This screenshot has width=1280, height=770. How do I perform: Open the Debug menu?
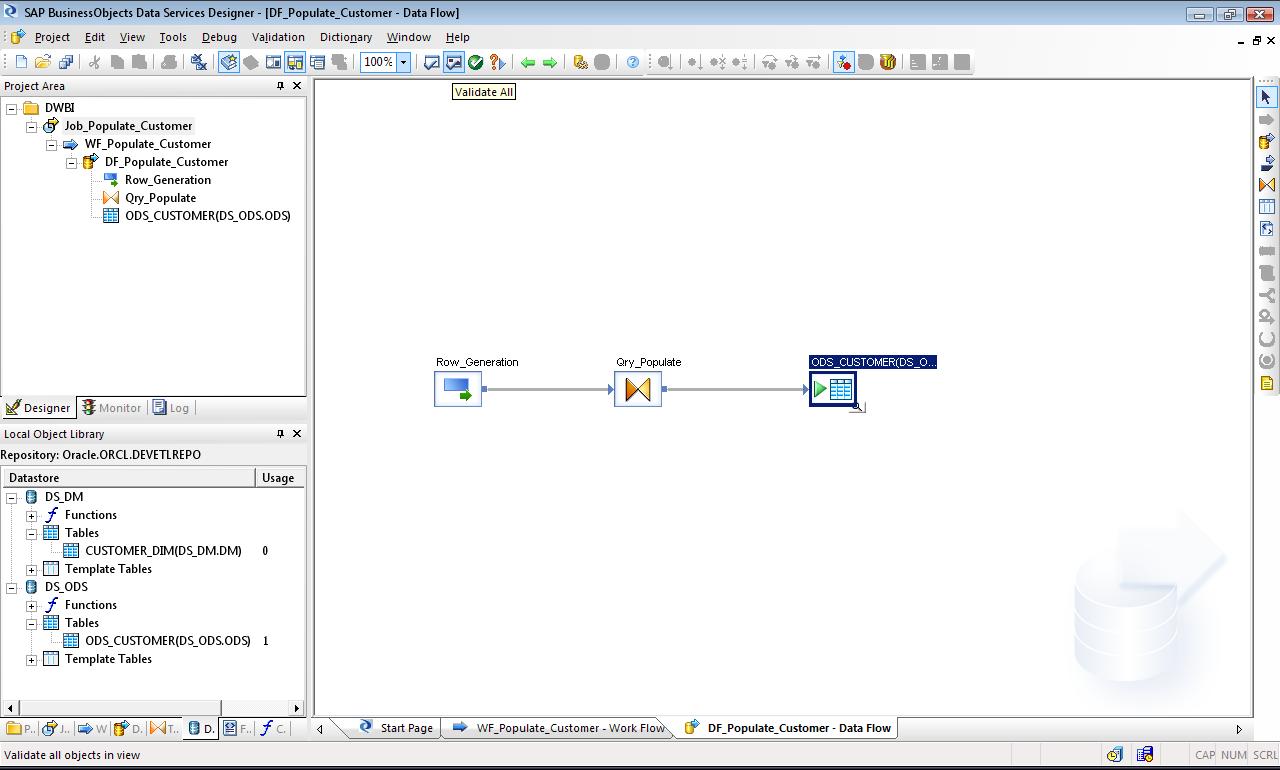[x=219, y=37]
